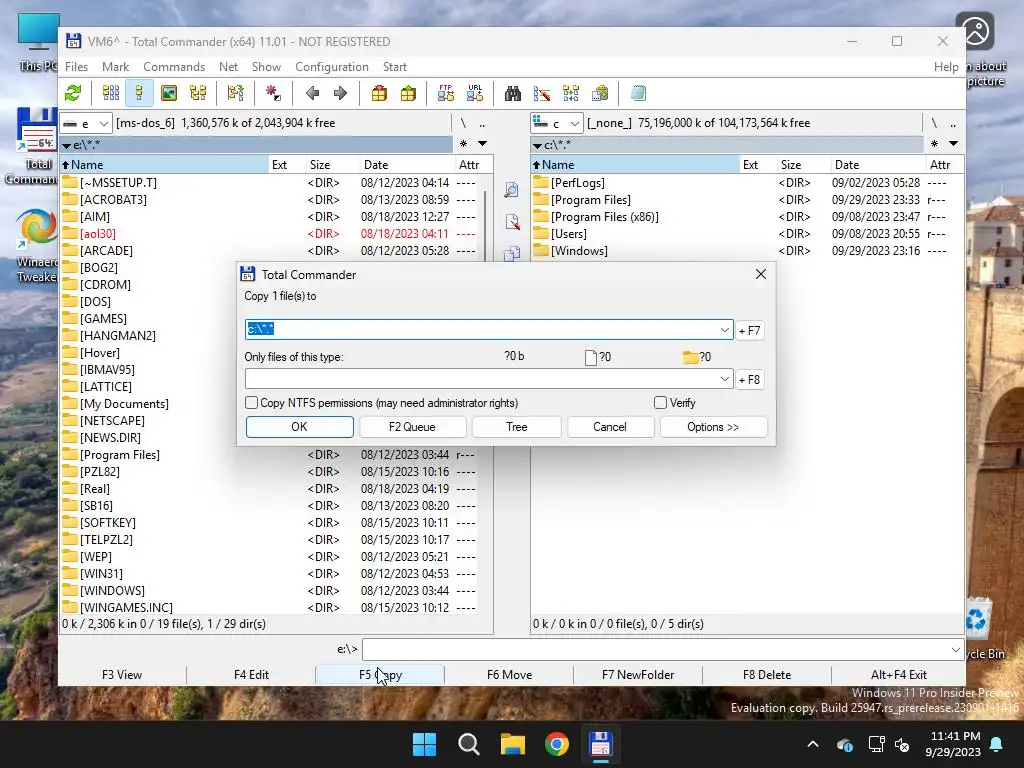The height and width of the screenshot is (768, 1024).
Task: Click the right panel parent directory dots button
Action: click(953, 123)
